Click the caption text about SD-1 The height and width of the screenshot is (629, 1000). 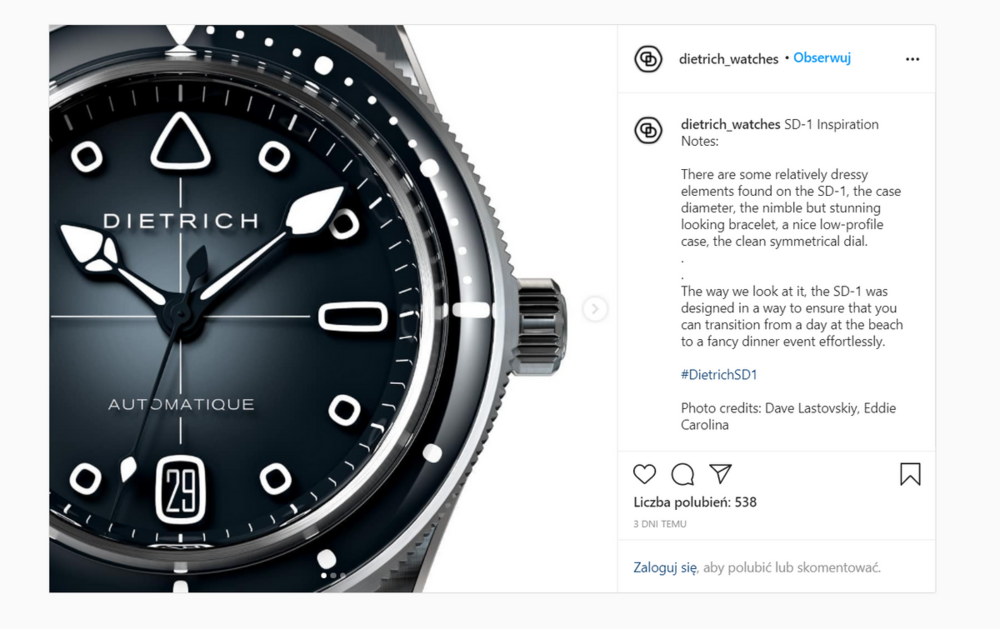[791, 274]
